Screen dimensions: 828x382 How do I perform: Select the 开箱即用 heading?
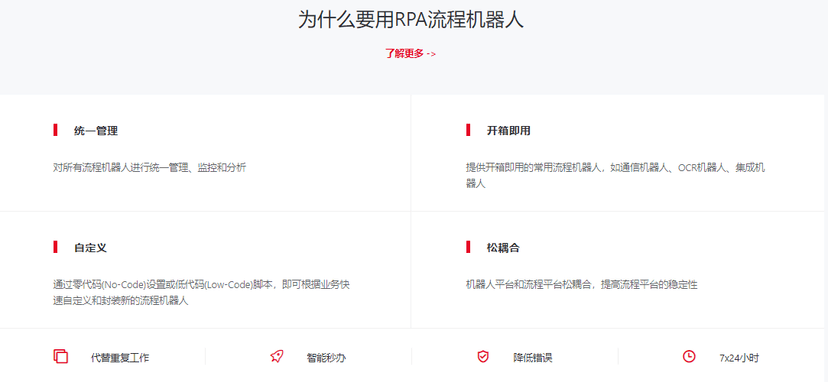click(509, 131)
